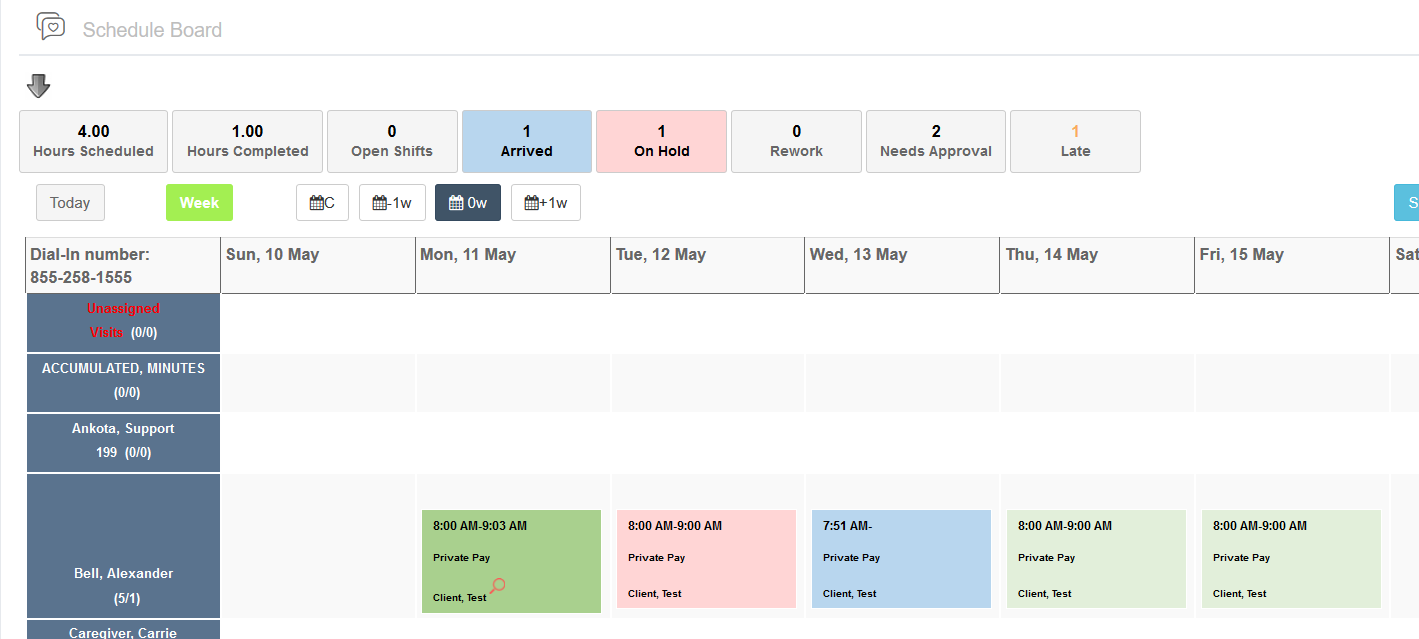Click the chat bubbles logo beside Schedule Board

pyautogui.click(x=50, y=27)
